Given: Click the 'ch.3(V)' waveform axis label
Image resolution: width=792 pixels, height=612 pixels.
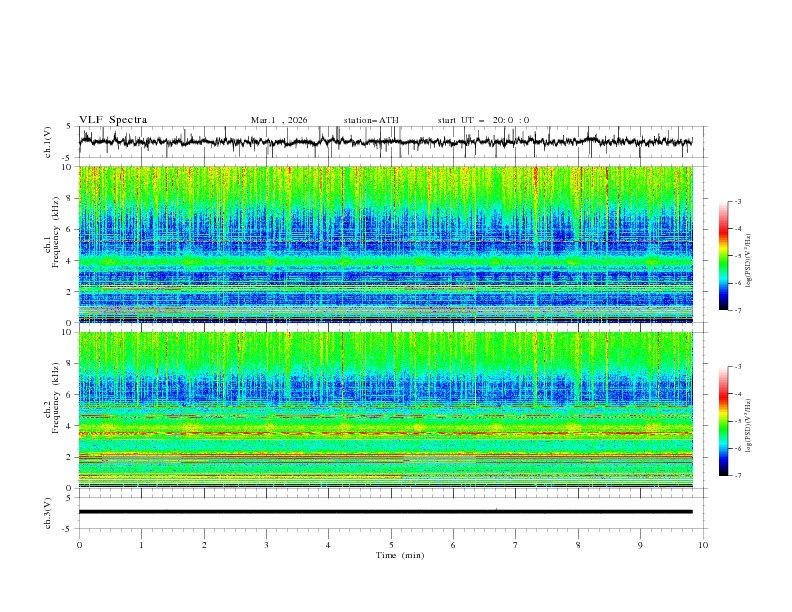Looking at the screenshot, I should 48,513.
